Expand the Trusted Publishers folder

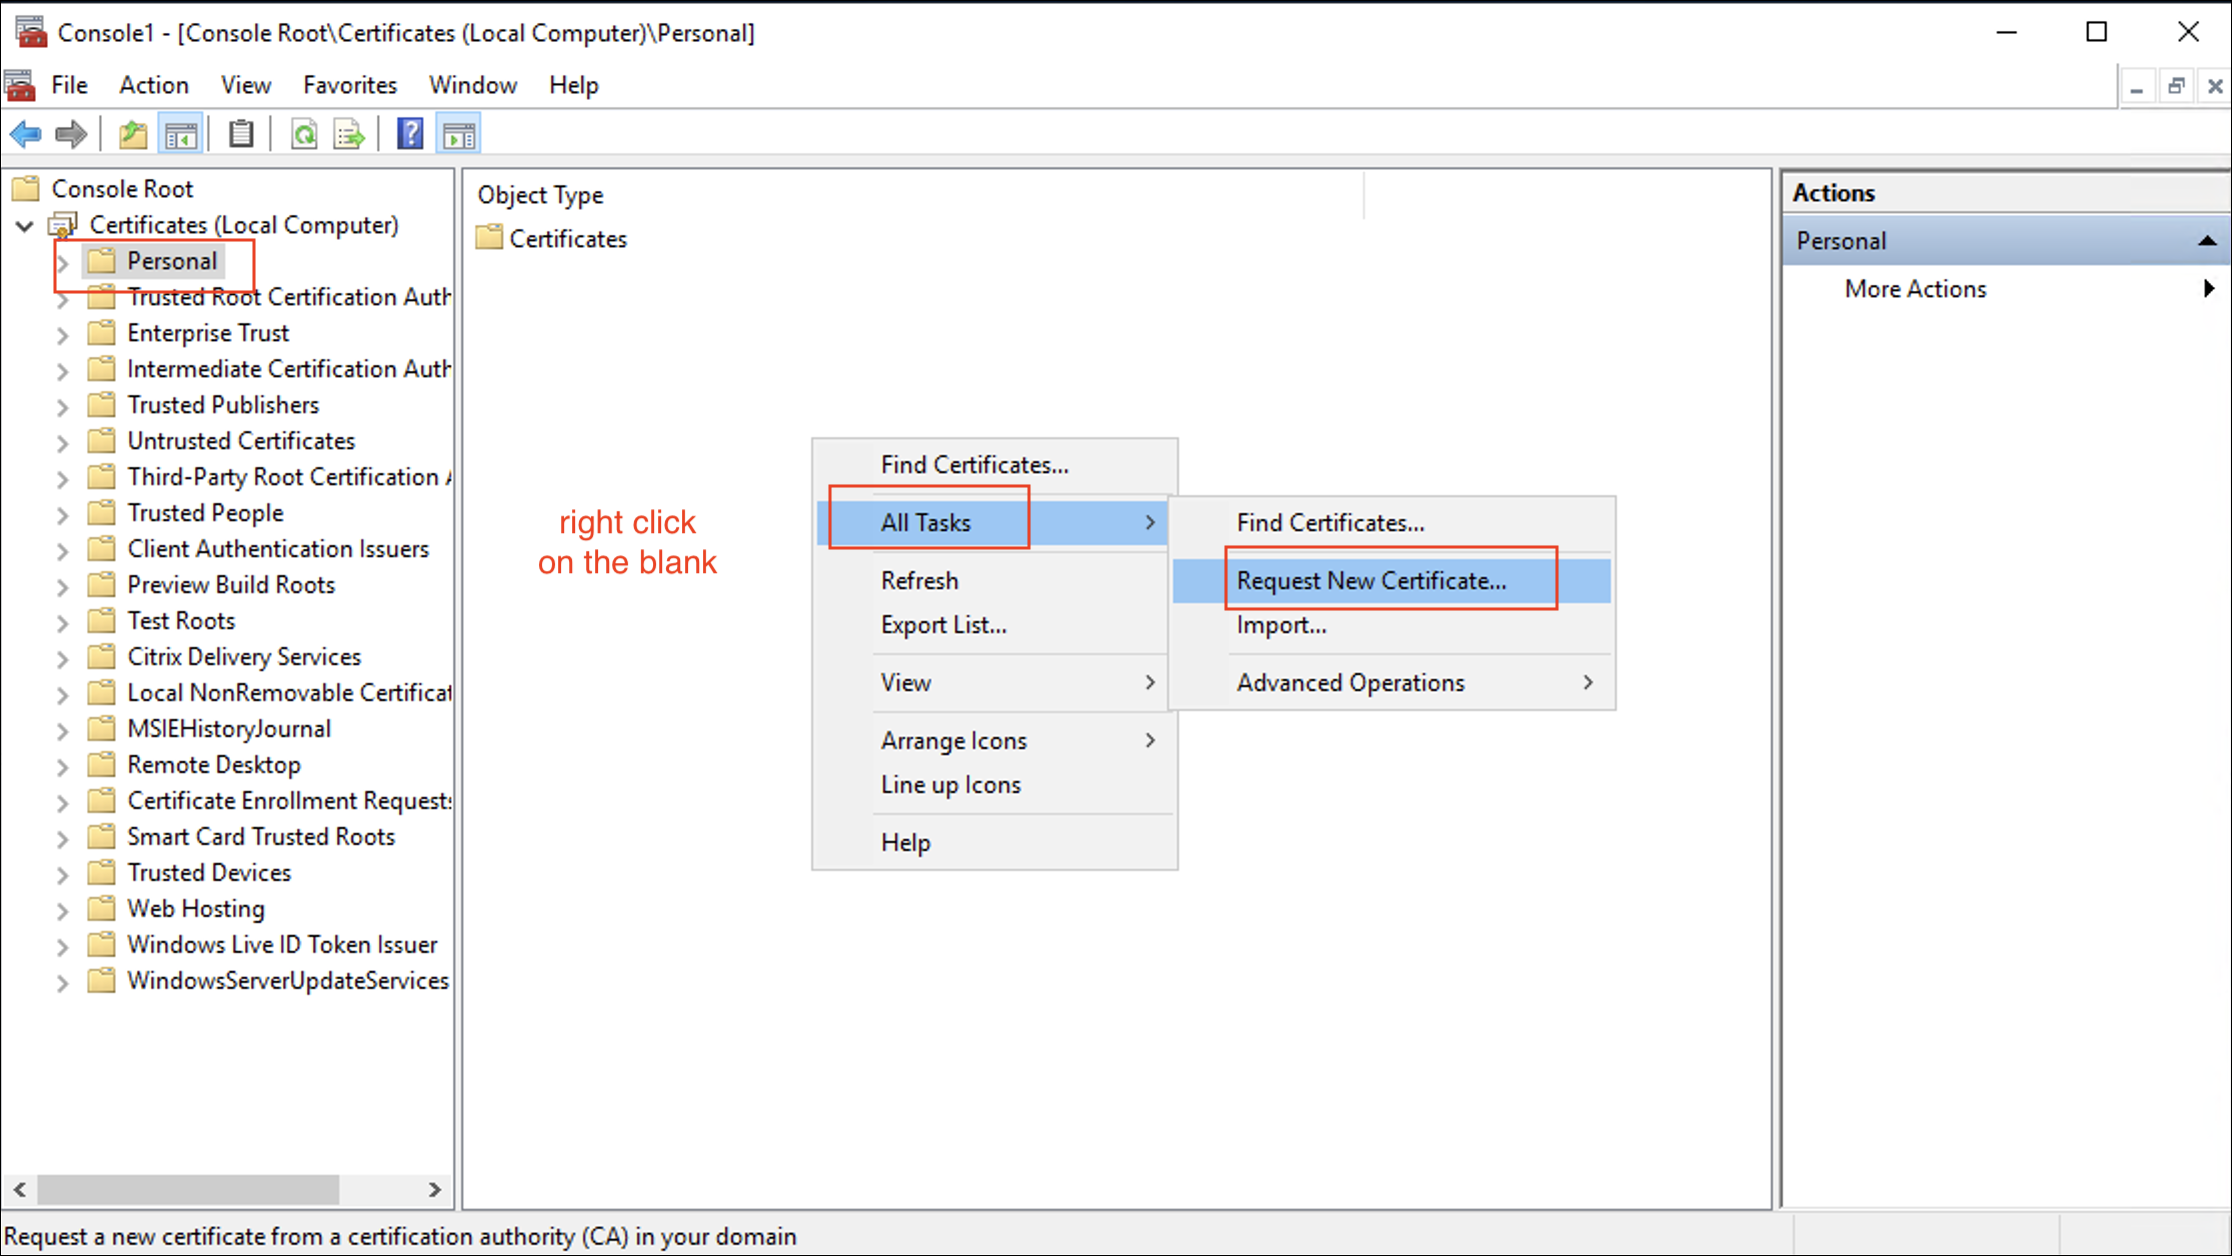coord(62,407)
